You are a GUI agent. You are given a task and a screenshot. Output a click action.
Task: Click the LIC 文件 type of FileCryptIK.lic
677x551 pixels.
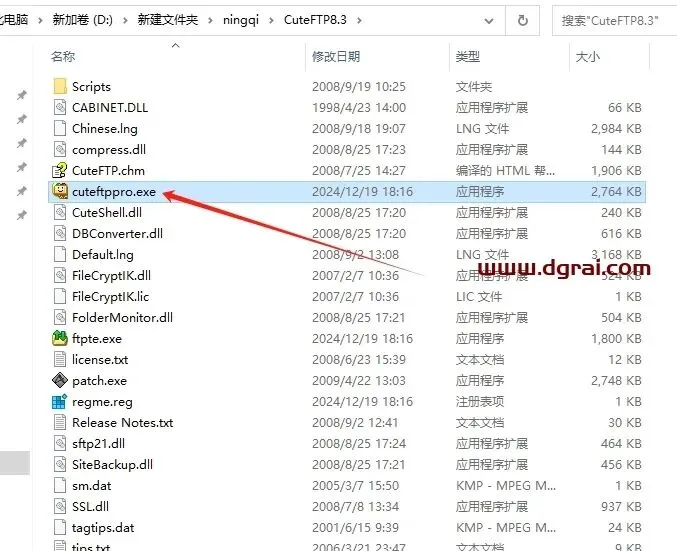[479, 297]
